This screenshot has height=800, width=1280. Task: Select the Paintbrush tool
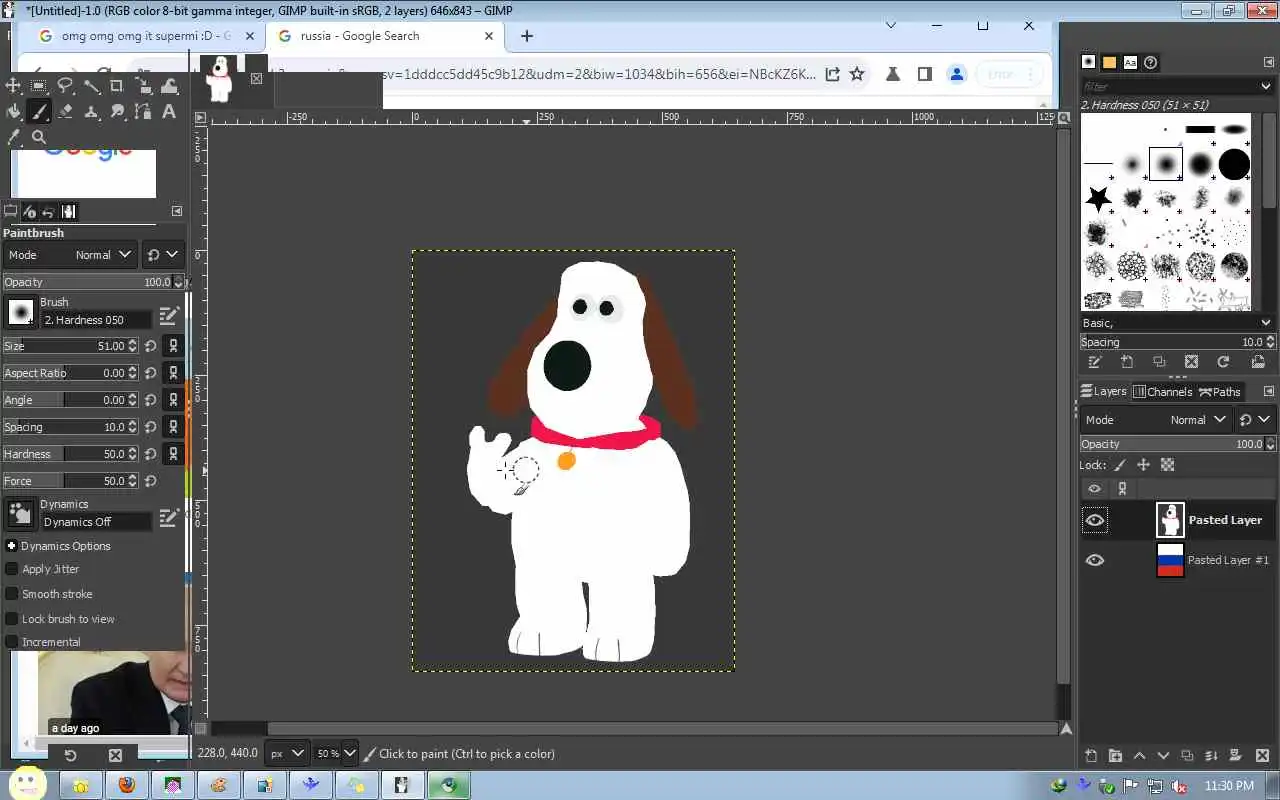pyautogui.click(x=39, y=112)
